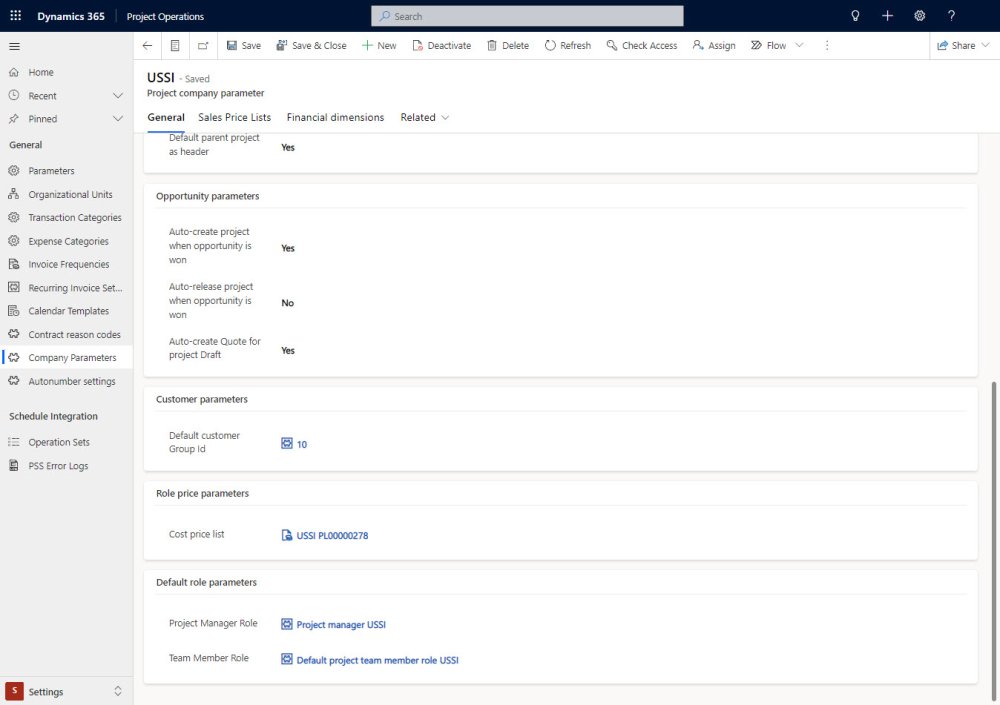Assign the record to someone

(x=714, y=45)
